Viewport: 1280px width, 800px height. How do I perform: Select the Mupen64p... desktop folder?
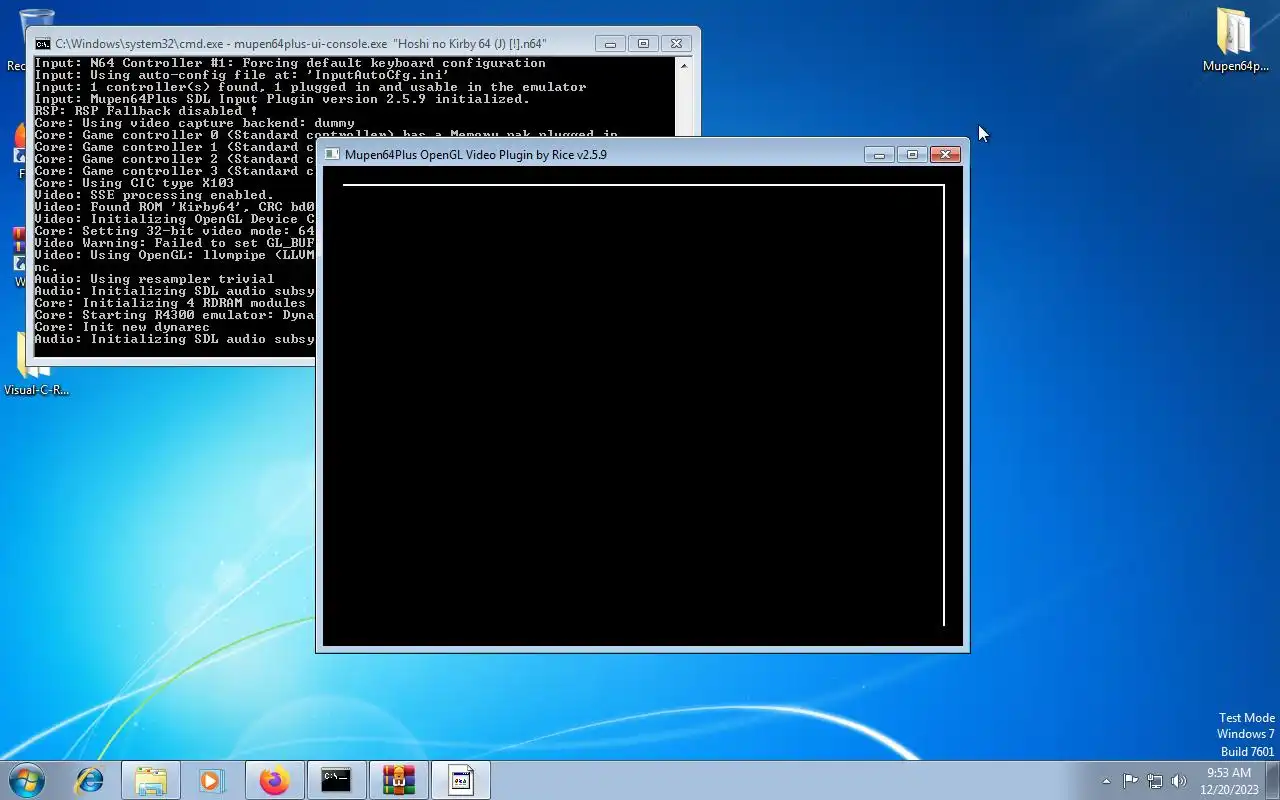pyautogui.click(x=1235, y=40)
